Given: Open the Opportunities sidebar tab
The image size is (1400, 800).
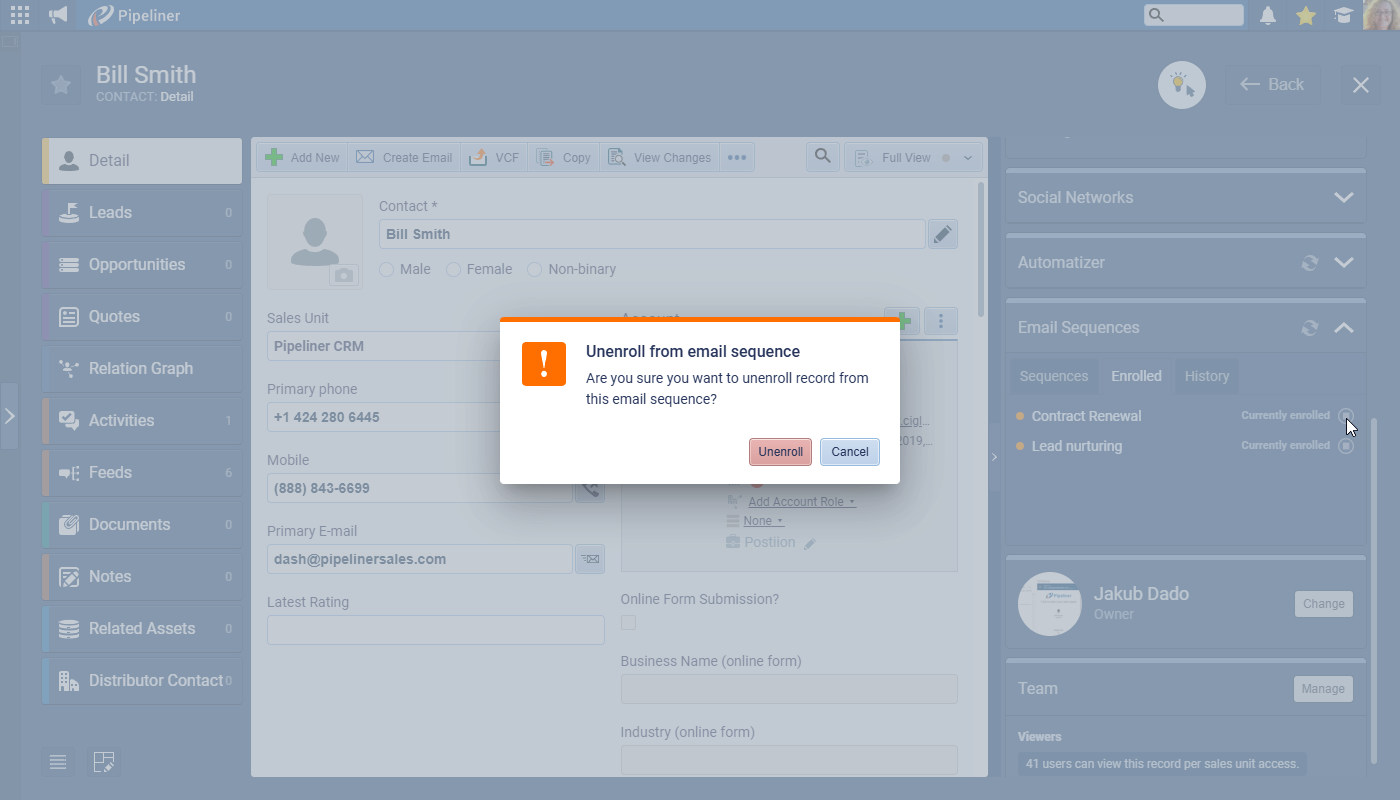Looking at the screenshot, I should click(x=137, y=265).
